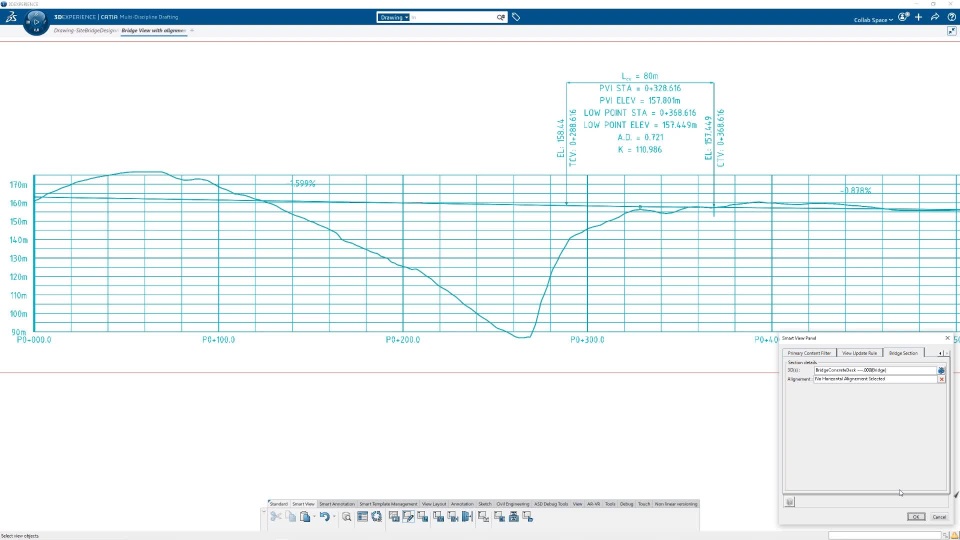Switch to Bridge View with alignment tab
Screen dimensions: 960x540
(153, 31)
